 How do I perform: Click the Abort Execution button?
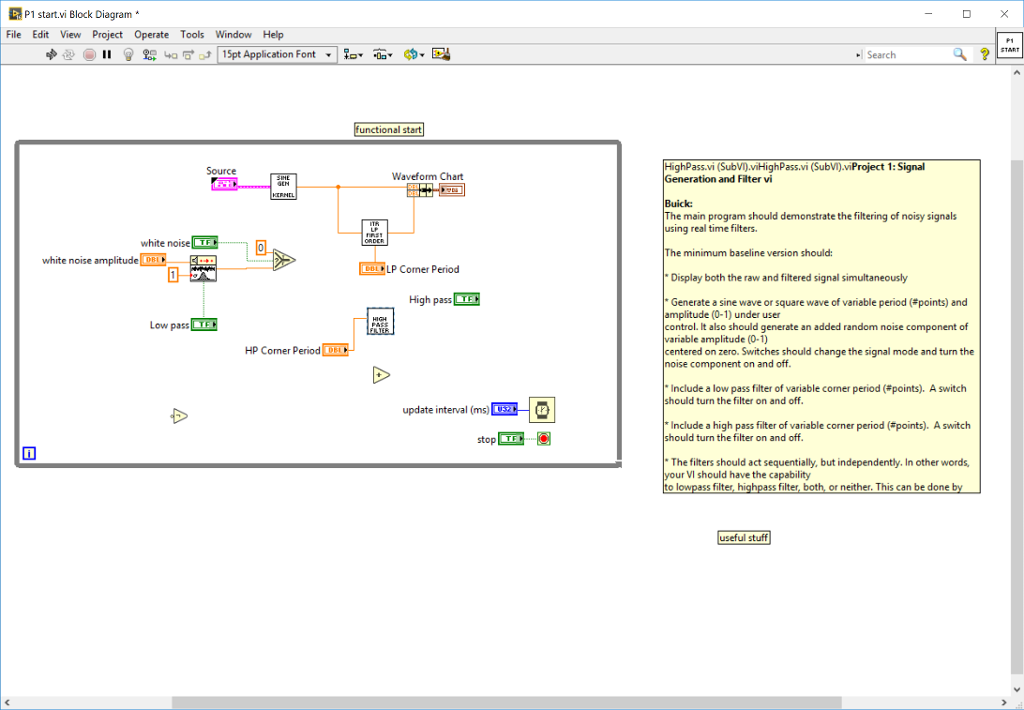pos(88,54)
